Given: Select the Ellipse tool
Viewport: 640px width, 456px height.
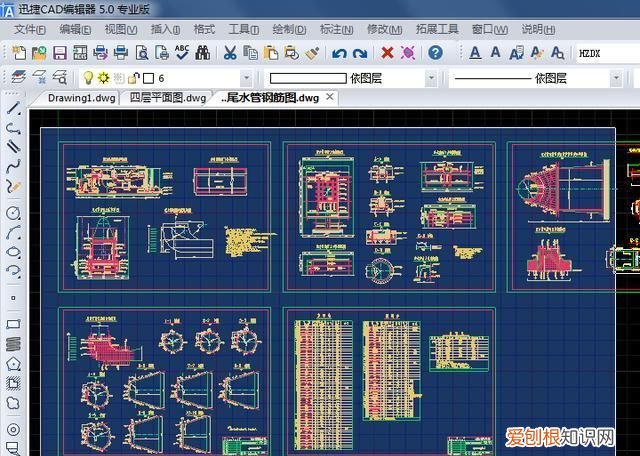Looking at the screenshot, I should pyautogui.click(x=13, y=252).
